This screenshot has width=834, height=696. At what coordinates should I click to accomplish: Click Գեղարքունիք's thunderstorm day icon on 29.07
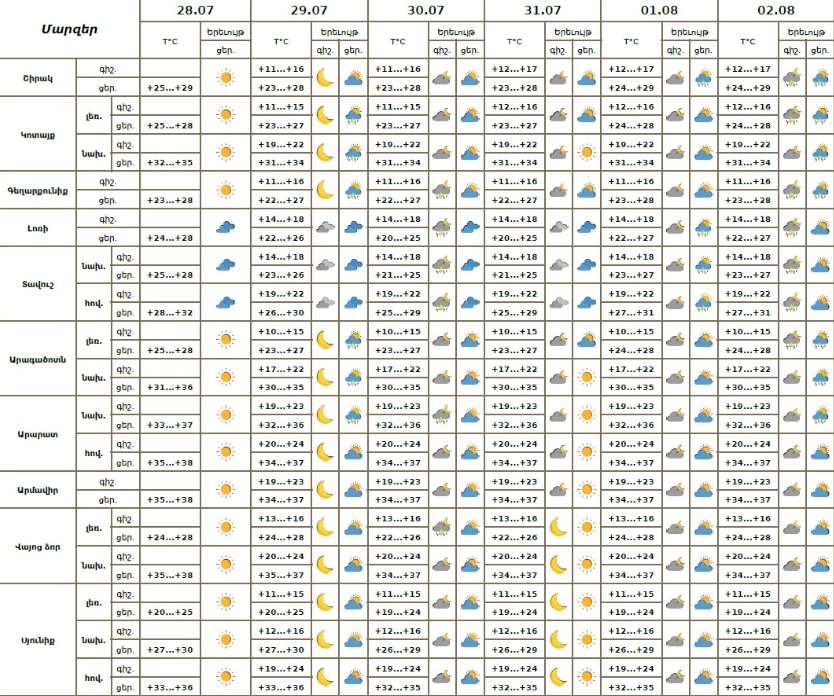click(x=353, y=190)
